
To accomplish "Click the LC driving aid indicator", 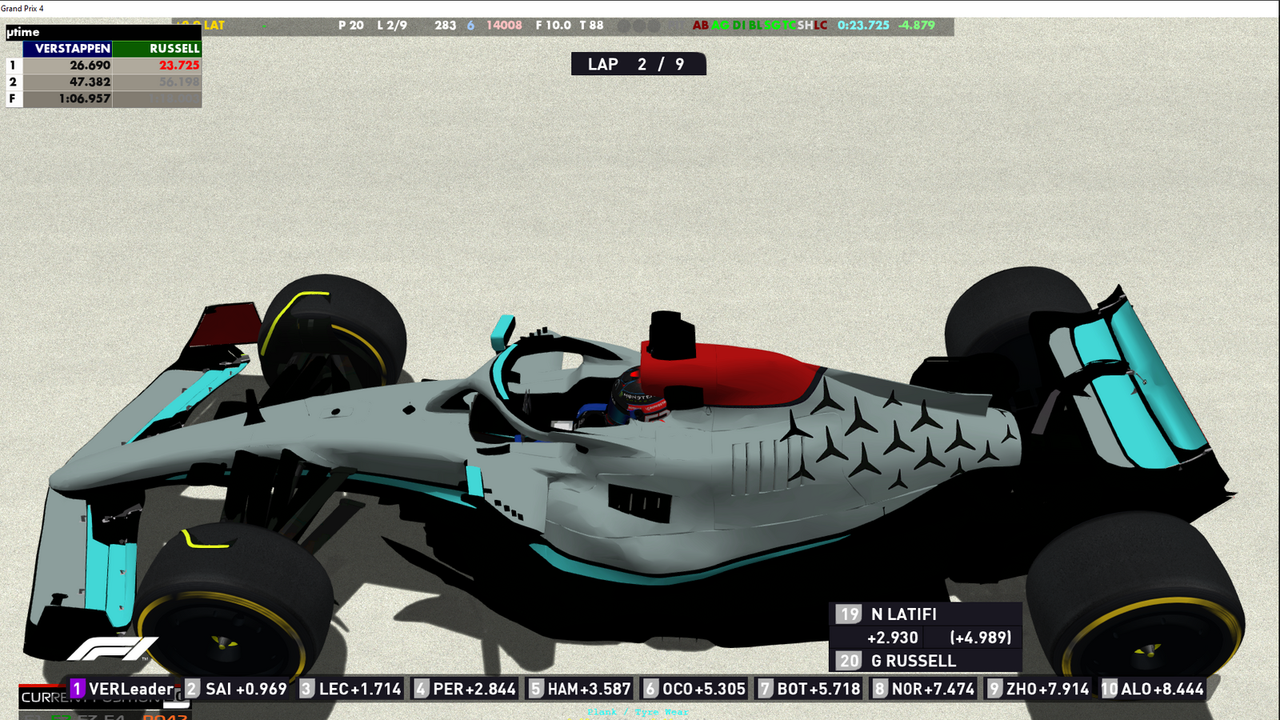I will 821,25.
